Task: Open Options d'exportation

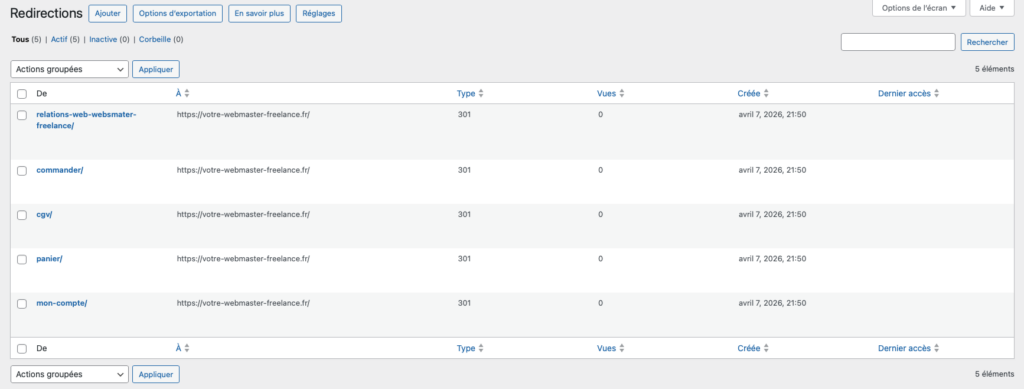Action: [178, 13]
